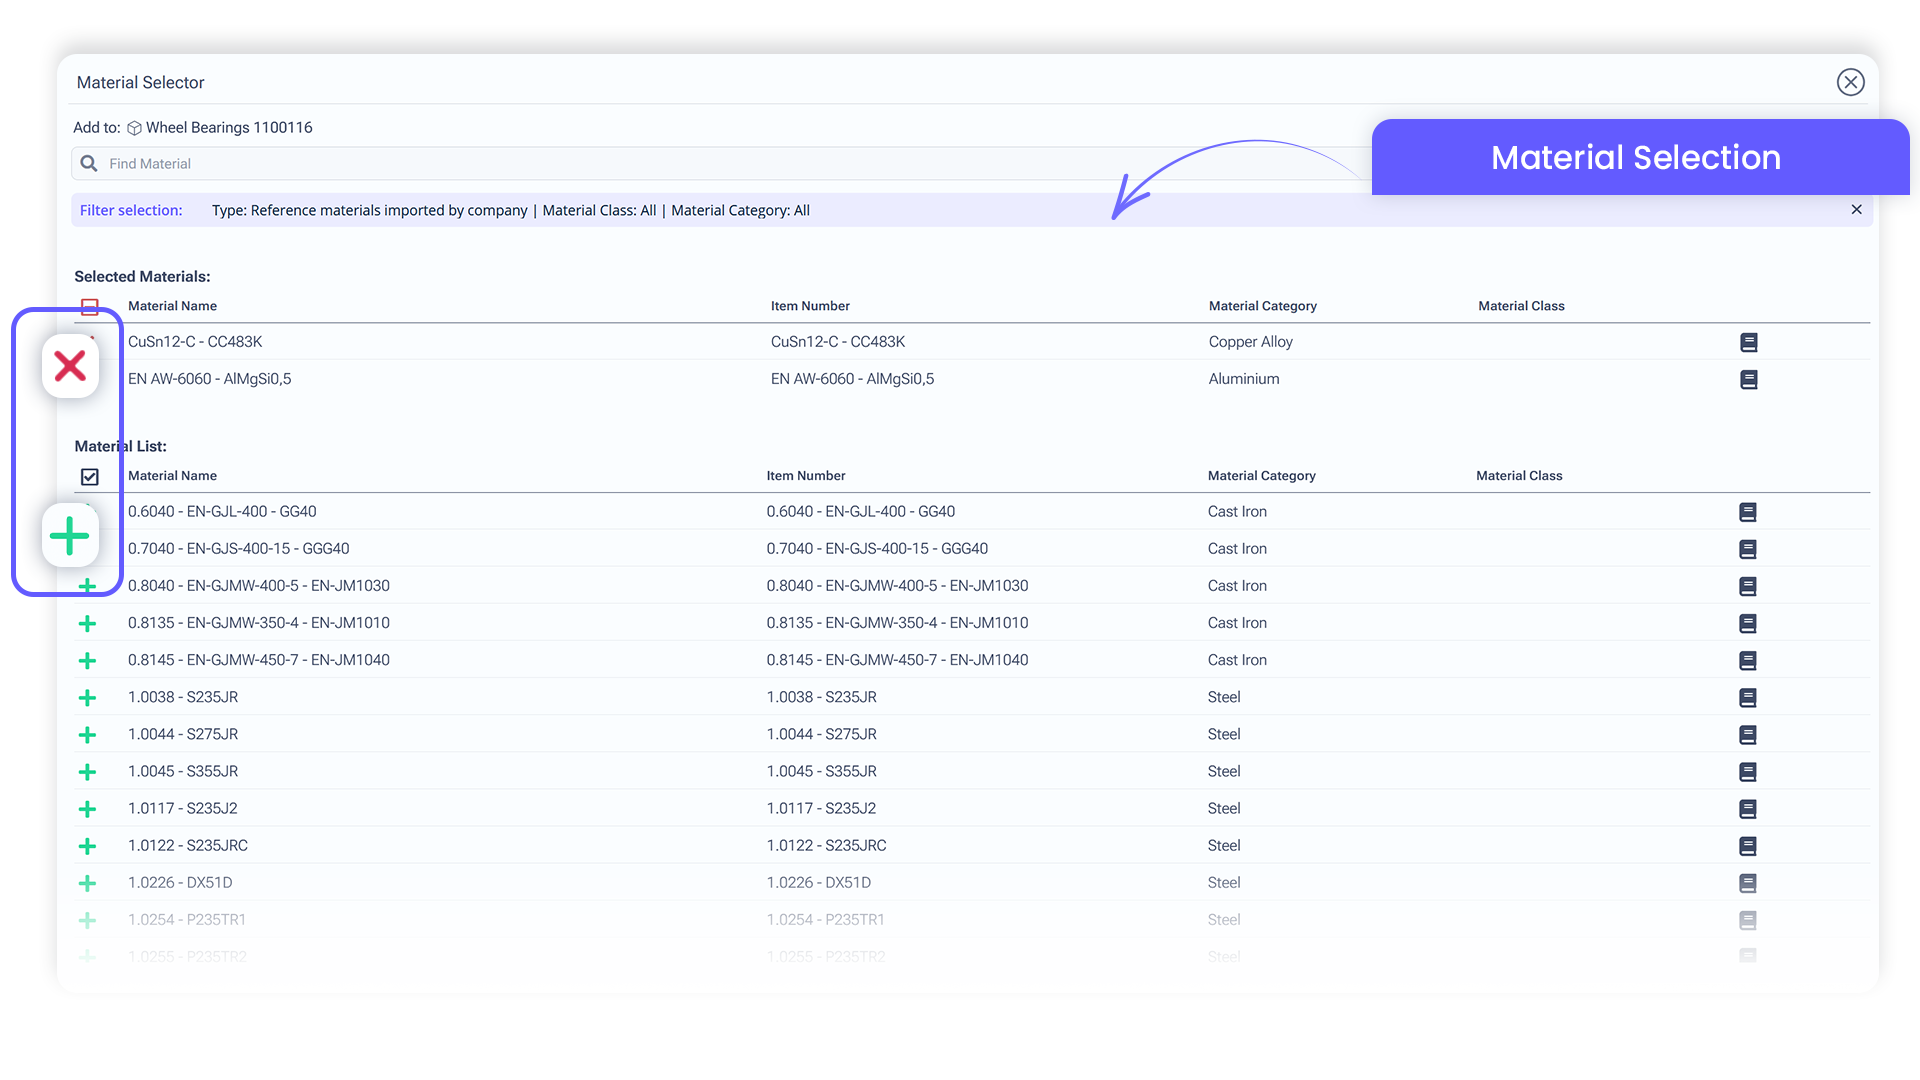Close the Material Selector dialog
1920x1080 pixels.
pos(1851,82)
